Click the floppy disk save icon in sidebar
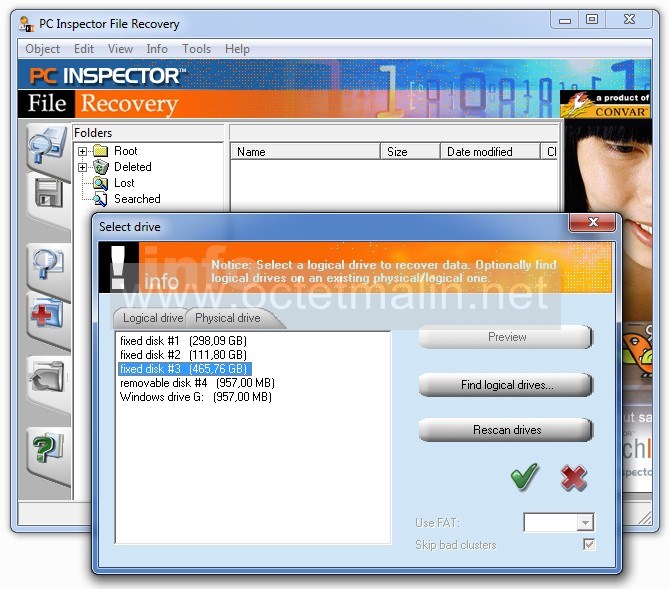Screen dimensions: 669x589 pos(49,193)
